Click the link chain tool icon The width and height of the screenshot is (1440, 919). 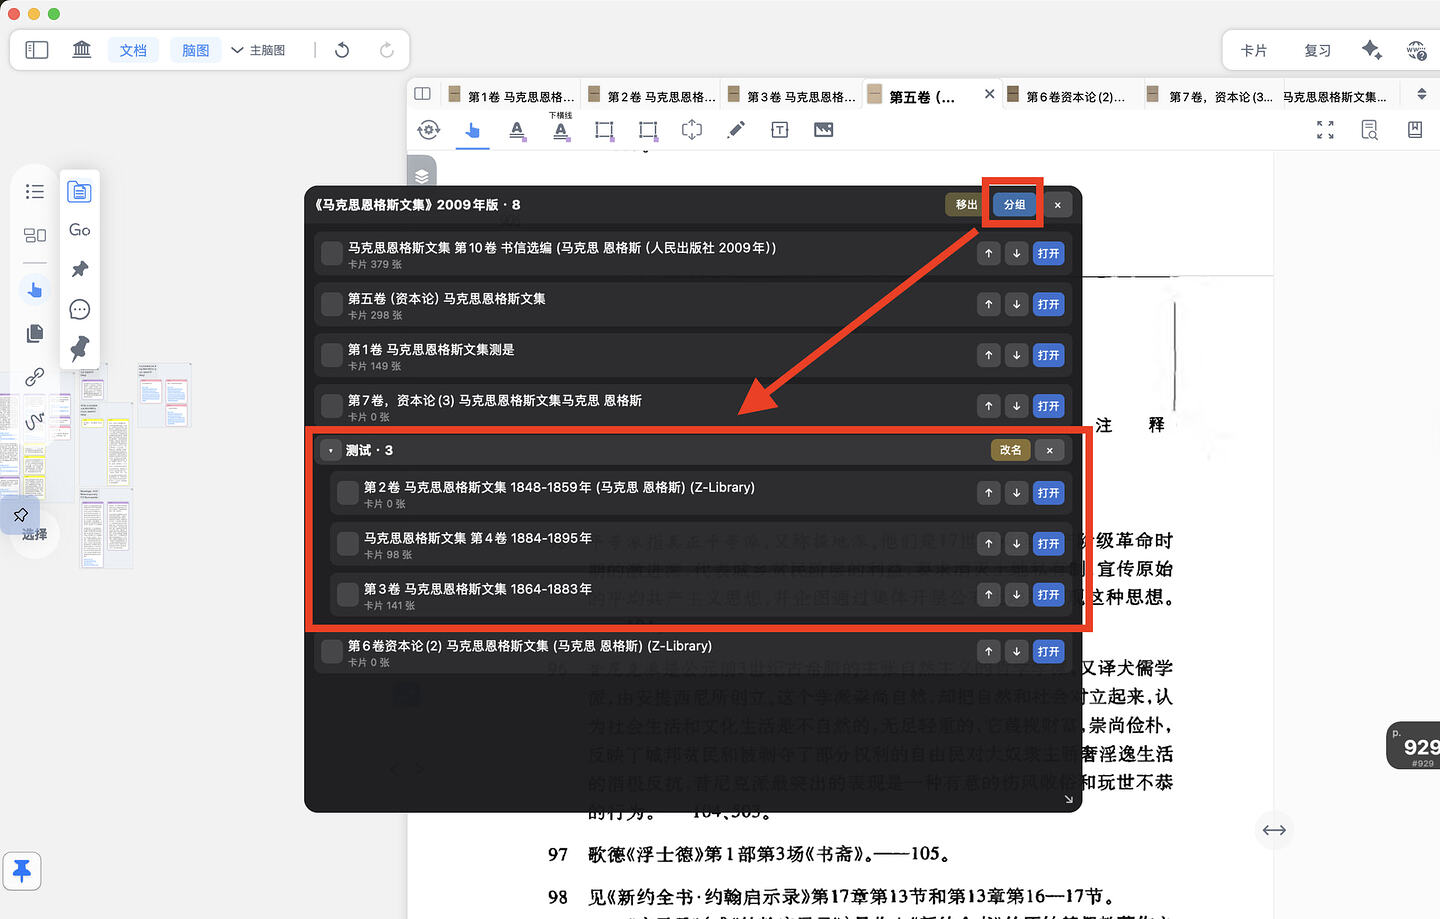point(35,377)
